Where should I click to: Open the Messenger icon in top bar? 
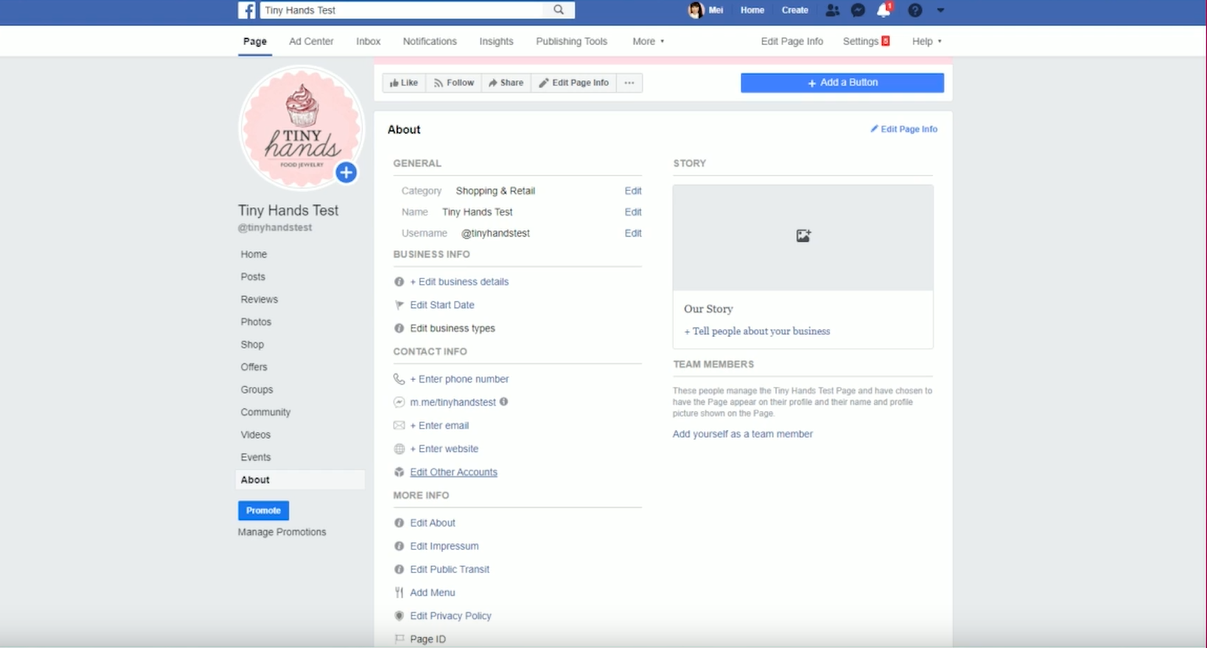[x=858, y=10]
